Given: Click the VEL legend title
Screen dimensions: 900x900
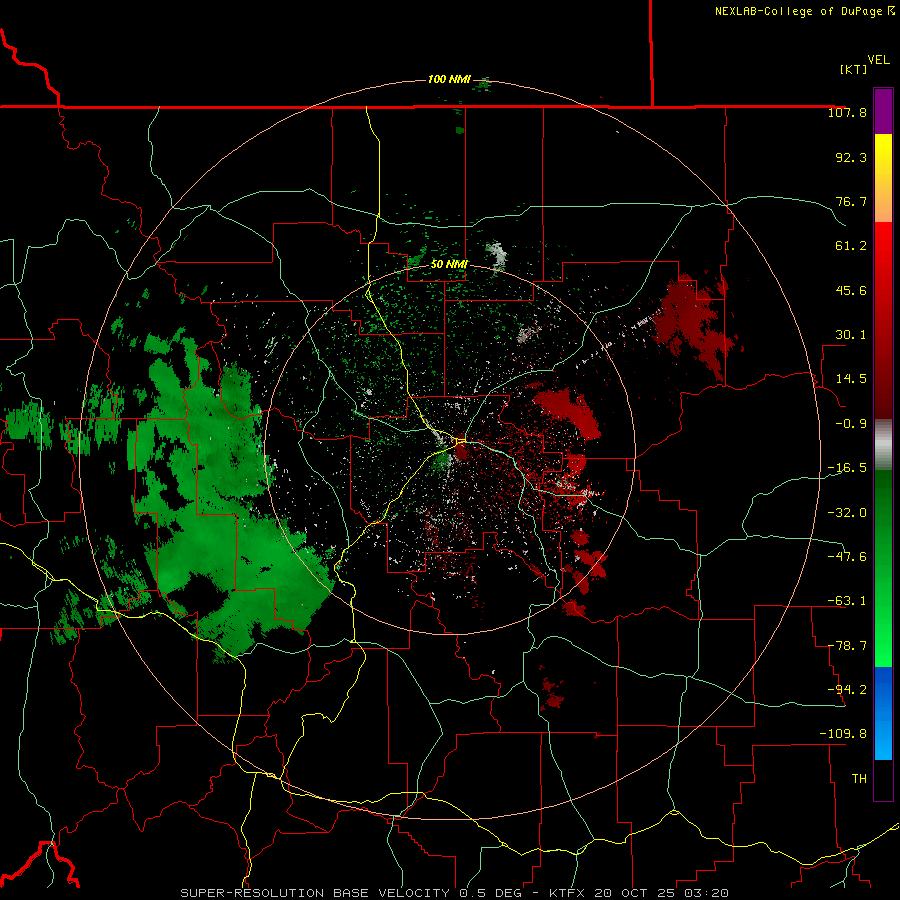Looking at the screenshot, I should pyautogui.click(x=878, y=60).
